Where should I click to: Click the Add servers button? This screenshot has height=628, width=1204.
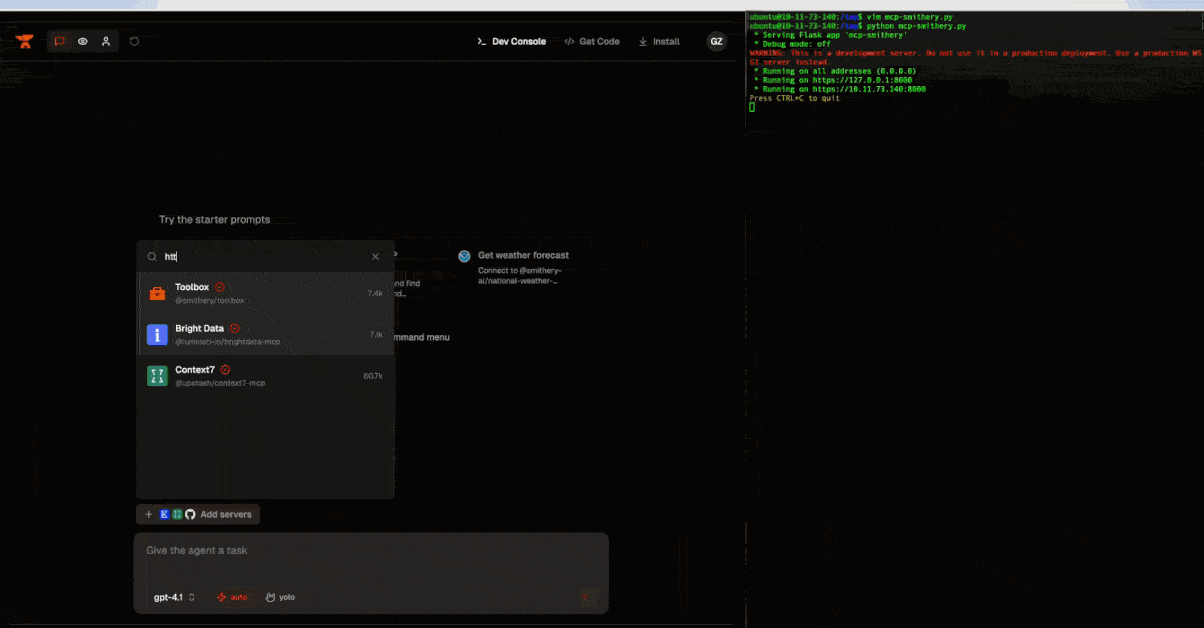[198, 514]
